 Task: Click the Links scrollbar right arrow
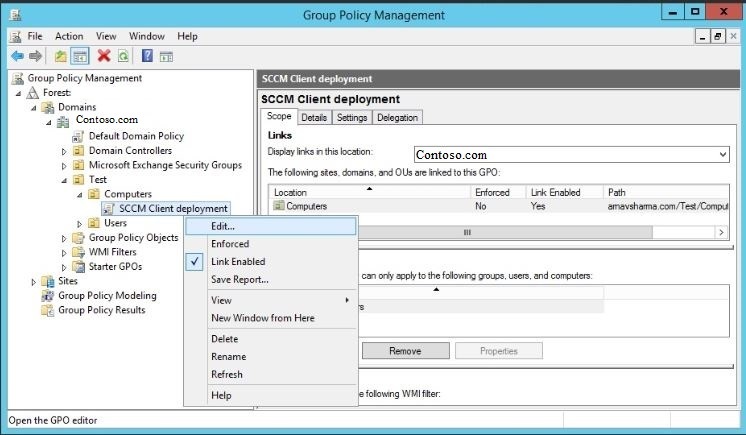(x=721, y=232)
